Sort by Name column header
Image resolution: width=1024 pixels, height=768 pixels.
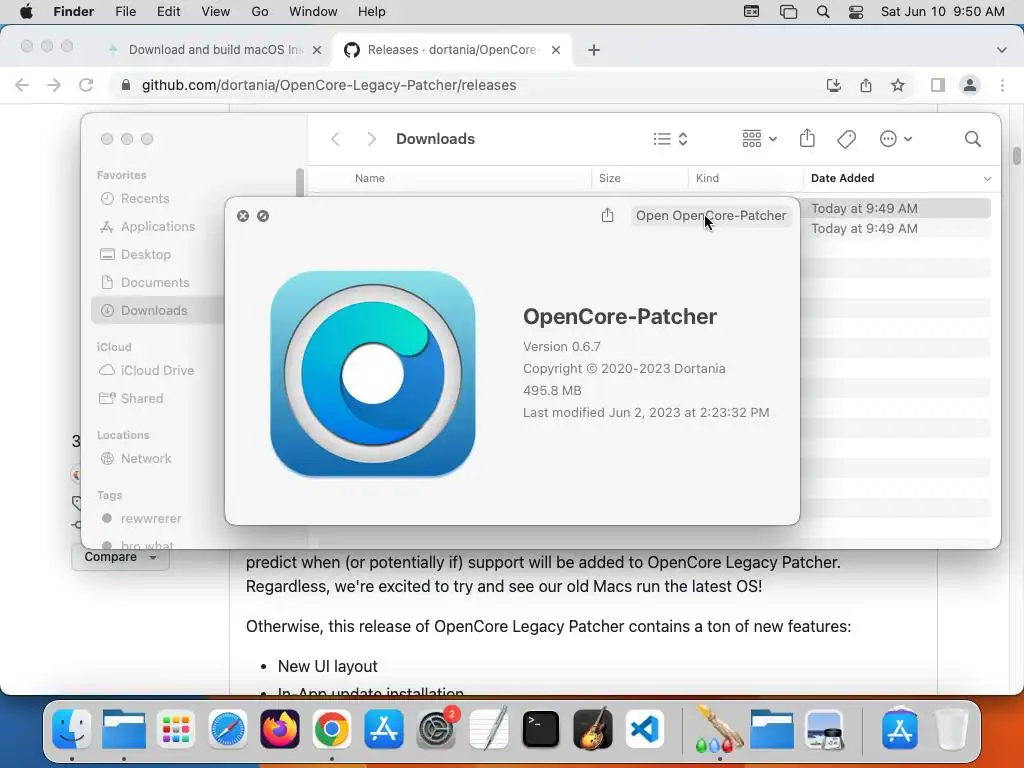click(370, 178)
